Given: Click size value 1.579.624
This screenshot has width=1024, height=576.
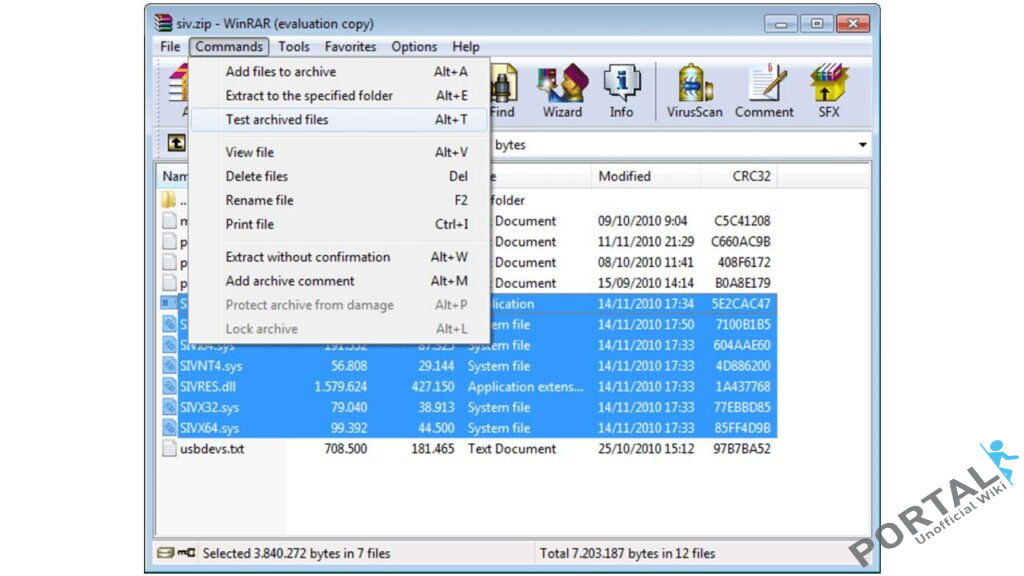Looking at the screenshot, I should tap(340, 387).
